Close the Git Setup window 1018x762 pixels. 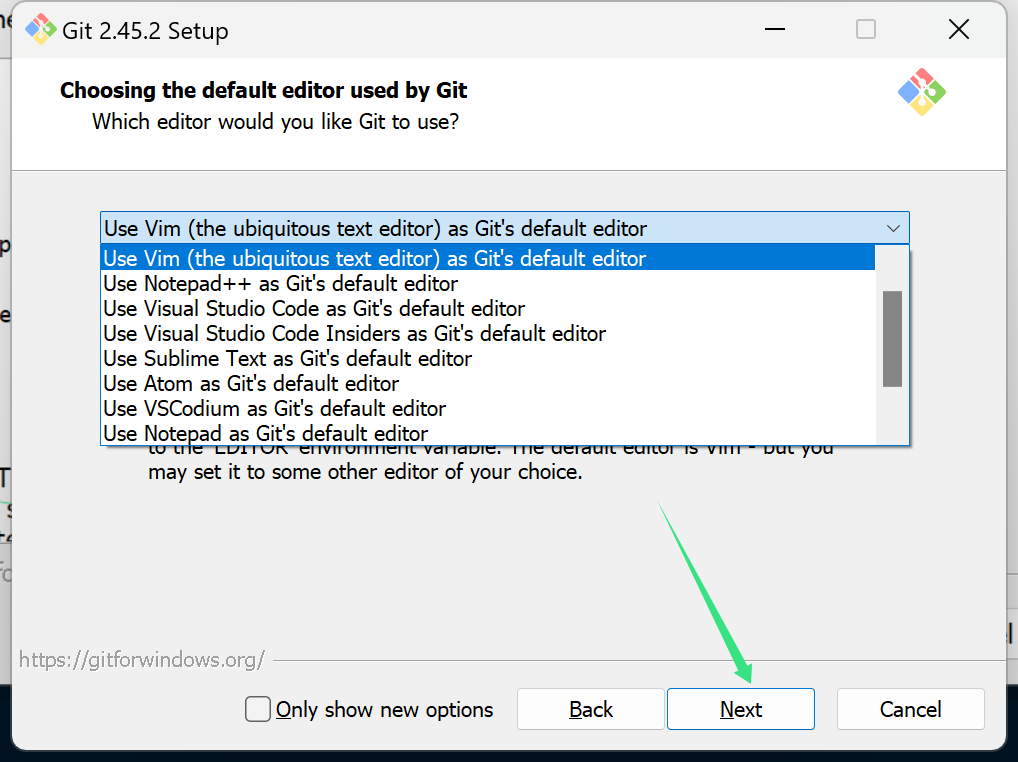pos(958,30)
